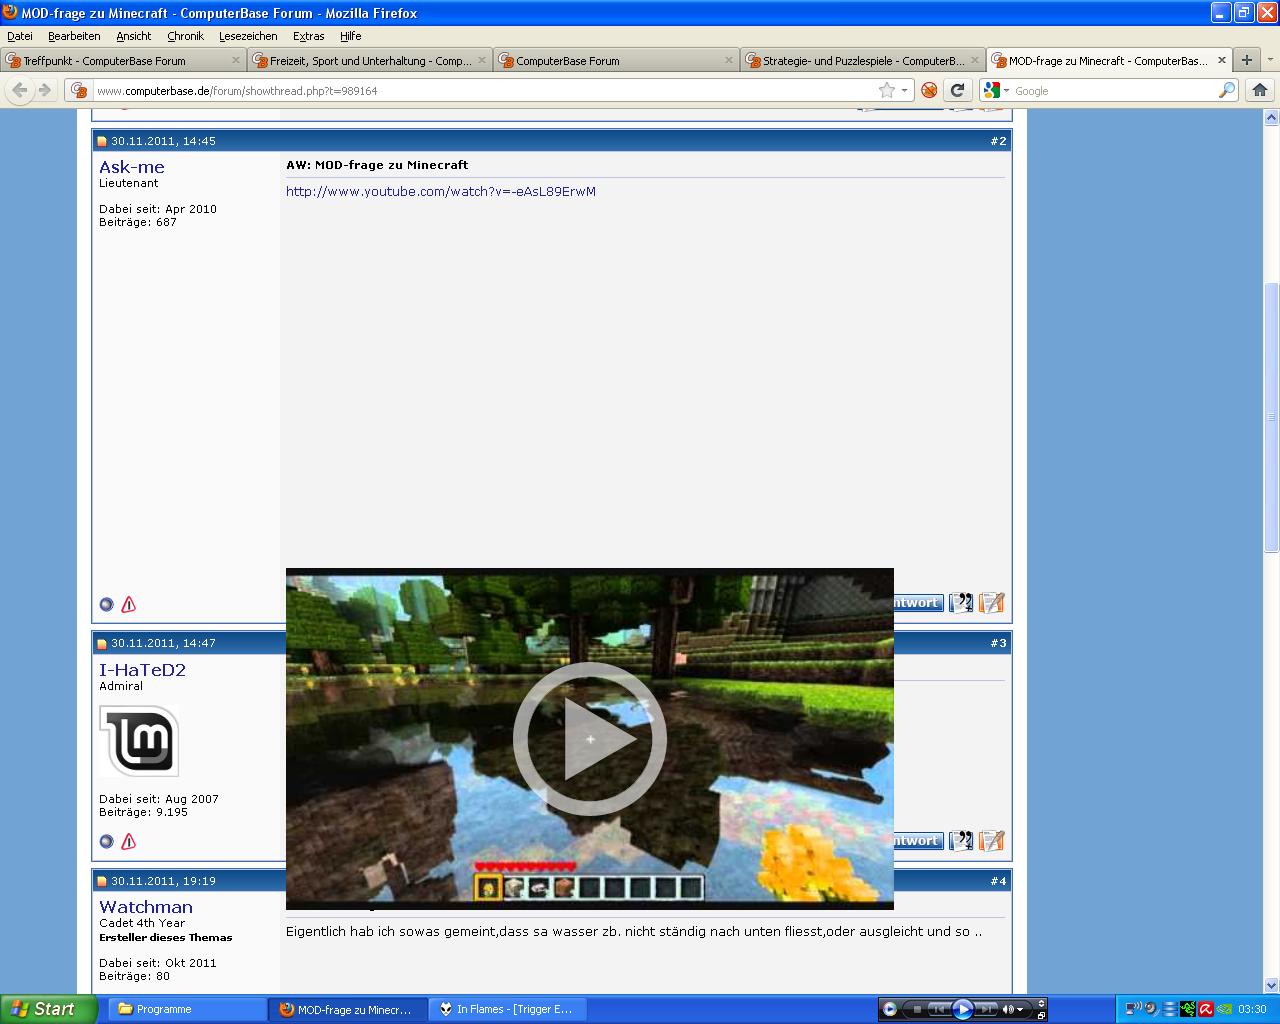Open the Lesezeichen menu
The image size is (1280, 1024).
point(248,36)
